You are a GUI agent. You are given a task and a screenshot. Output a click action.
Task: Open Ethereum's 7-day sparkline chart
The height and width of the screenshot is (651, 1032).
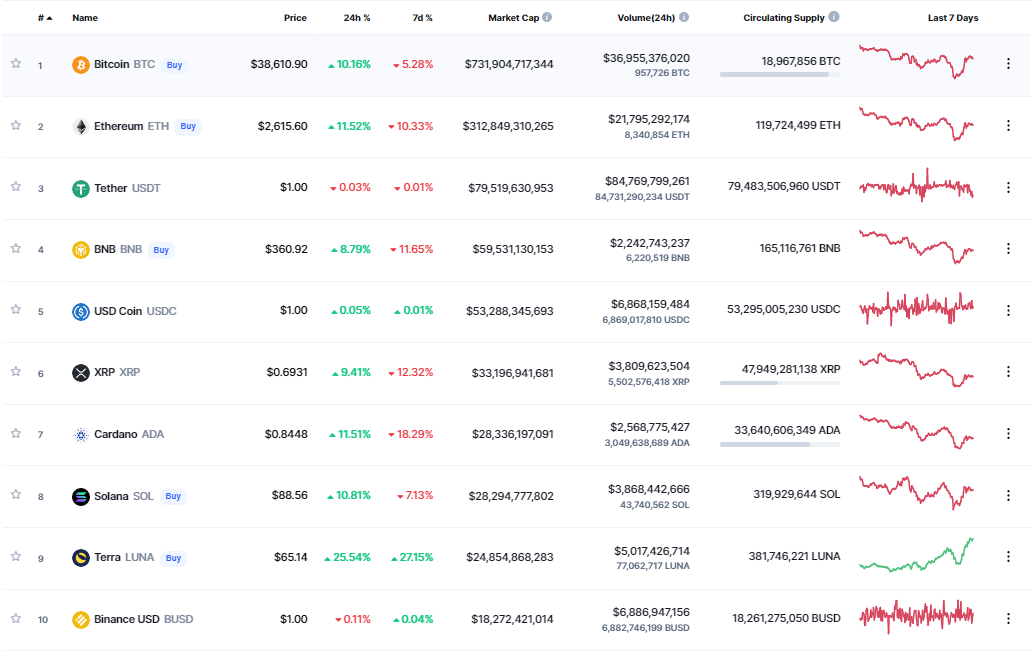click(x=916, y=124)
